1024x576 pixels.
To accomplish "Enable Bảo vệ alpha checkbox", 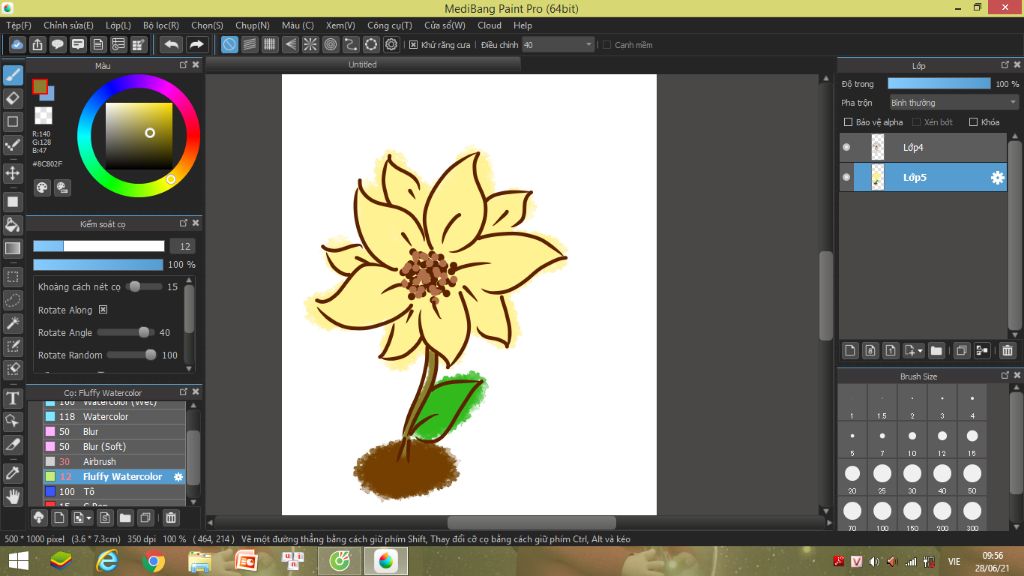I will [848, 122].
